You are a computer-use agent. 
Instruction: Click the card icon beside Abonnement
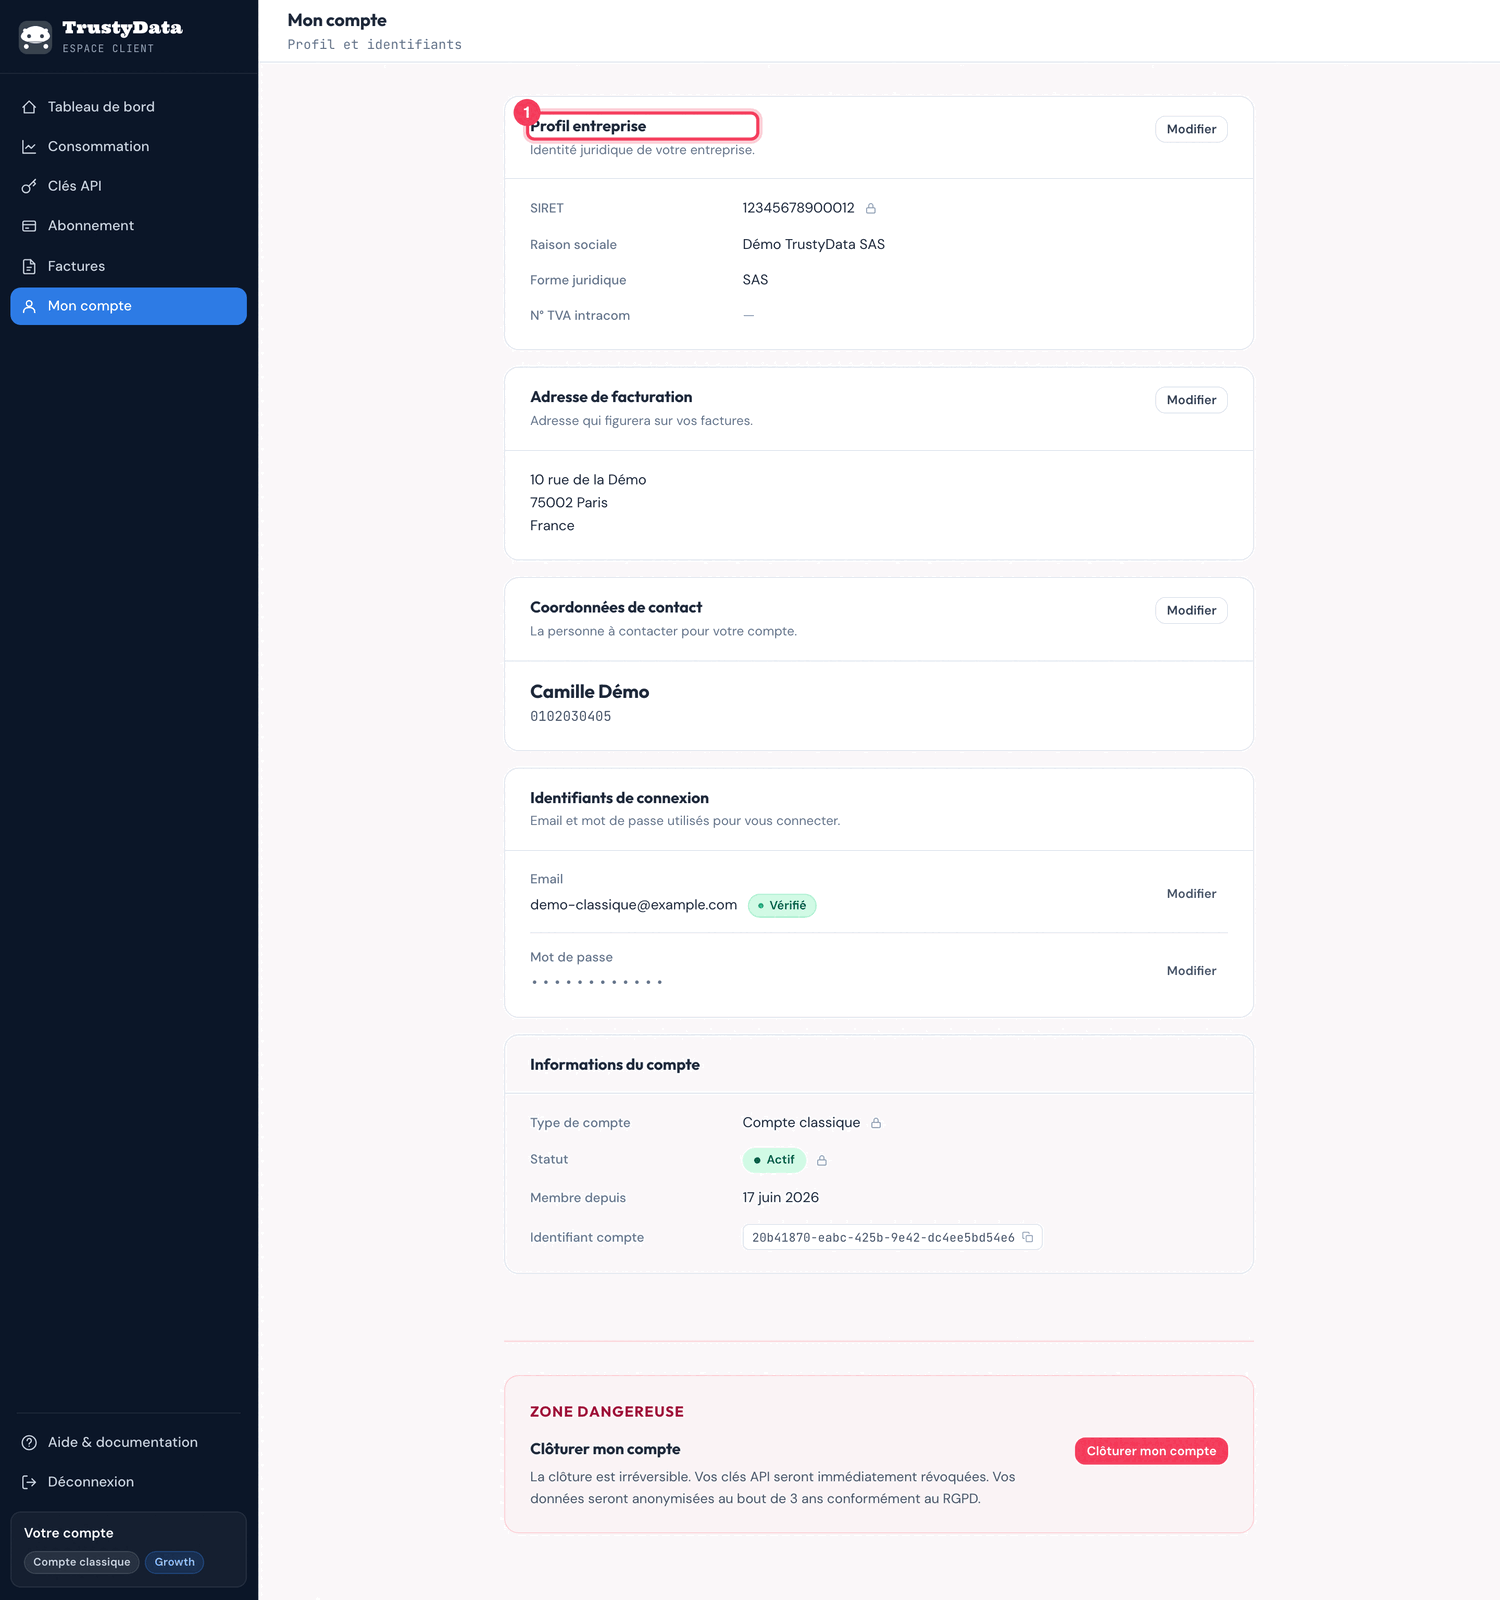point(29,226)
